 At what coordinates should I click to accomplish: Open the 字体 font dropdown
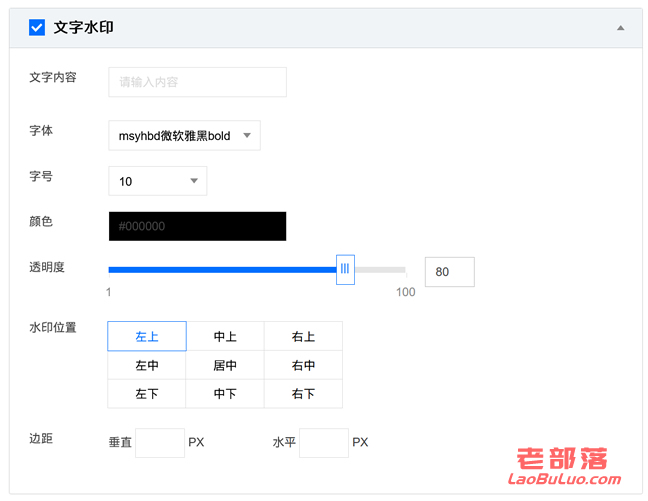click(x=184, y=135)
